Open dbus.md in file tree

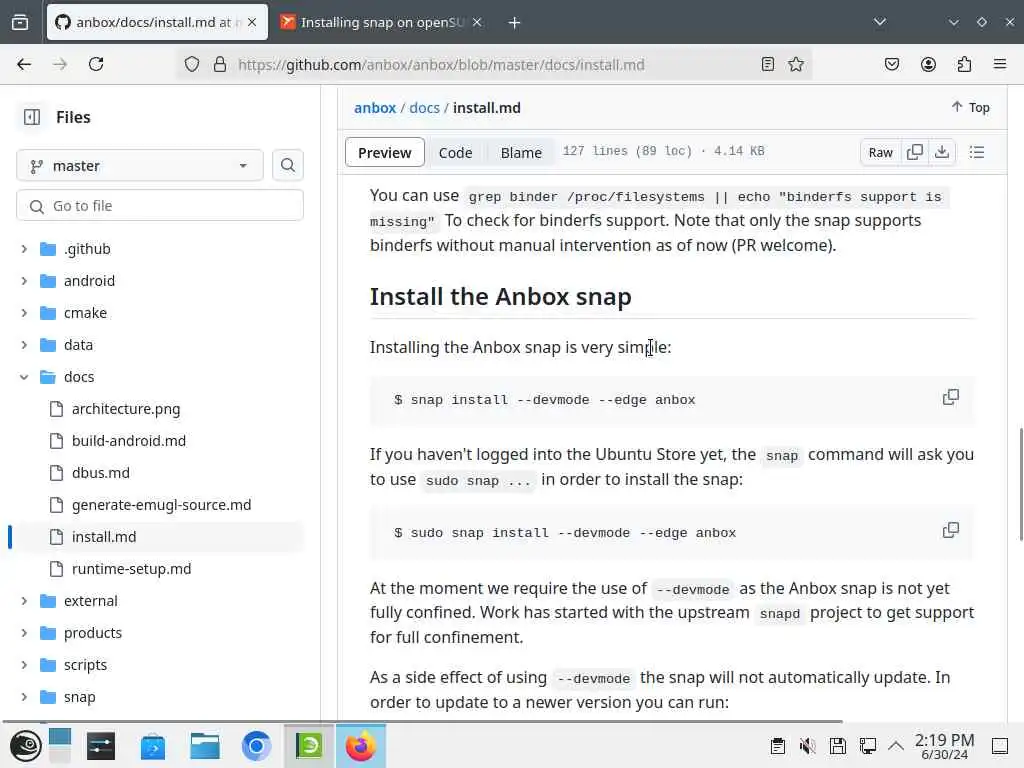(x=101, y=473)
